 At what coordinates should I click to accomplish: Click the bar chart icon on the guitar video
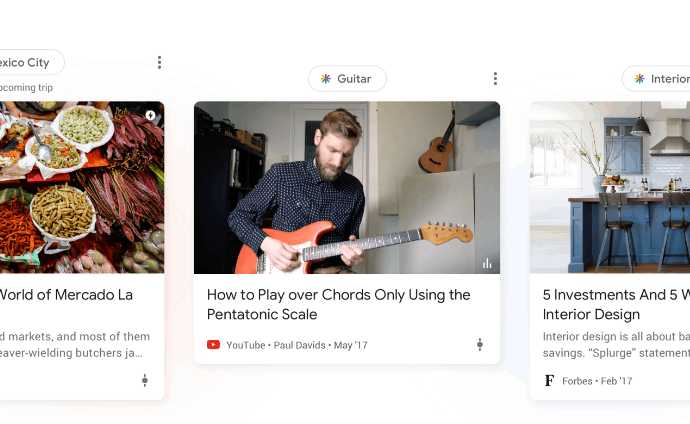click(x=487, y=263)
